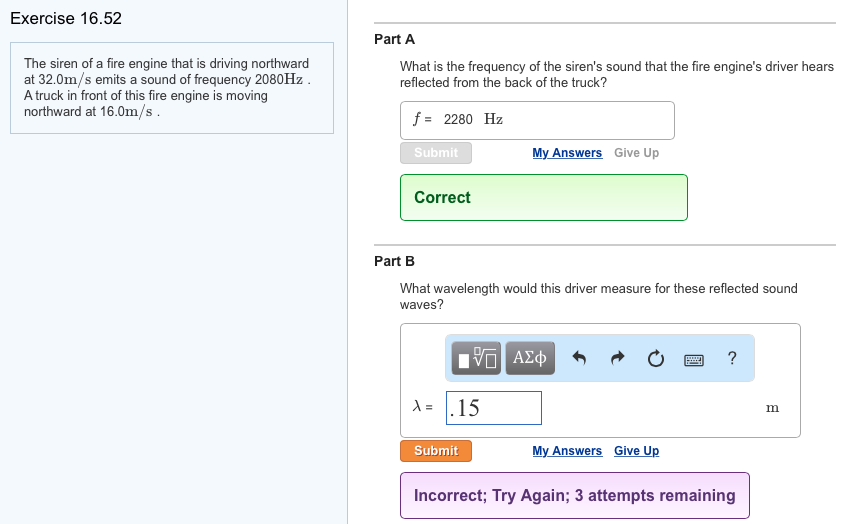857x524 pixels.
Task: Click the Incorrect; Try Again feedback banner
Action: (x=574, y=495)
